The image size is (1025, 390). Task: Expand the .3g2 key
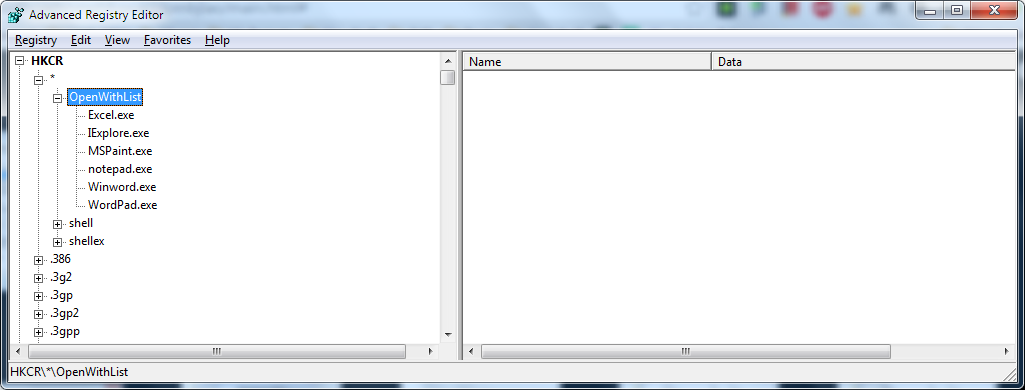38,278
